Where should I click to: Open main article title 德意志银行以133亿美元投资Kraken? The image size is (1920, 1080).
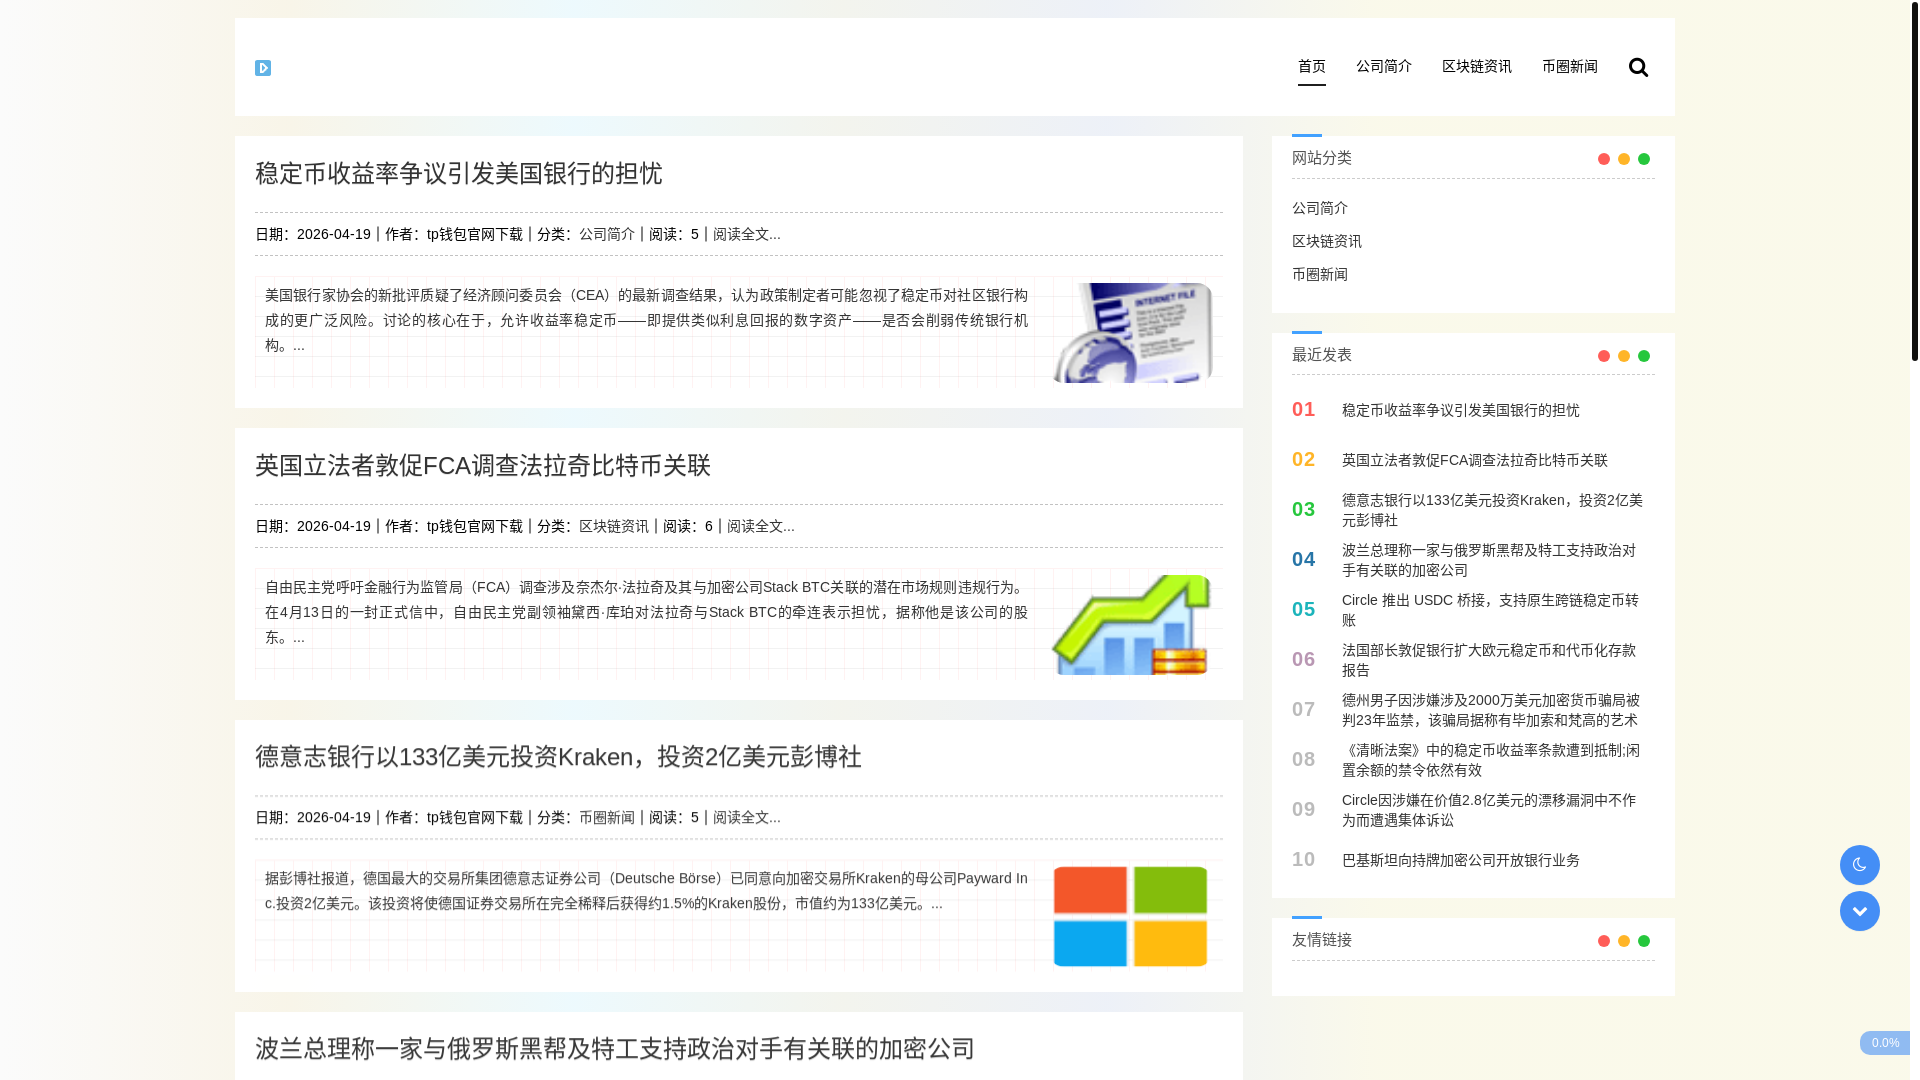(558, 757)
